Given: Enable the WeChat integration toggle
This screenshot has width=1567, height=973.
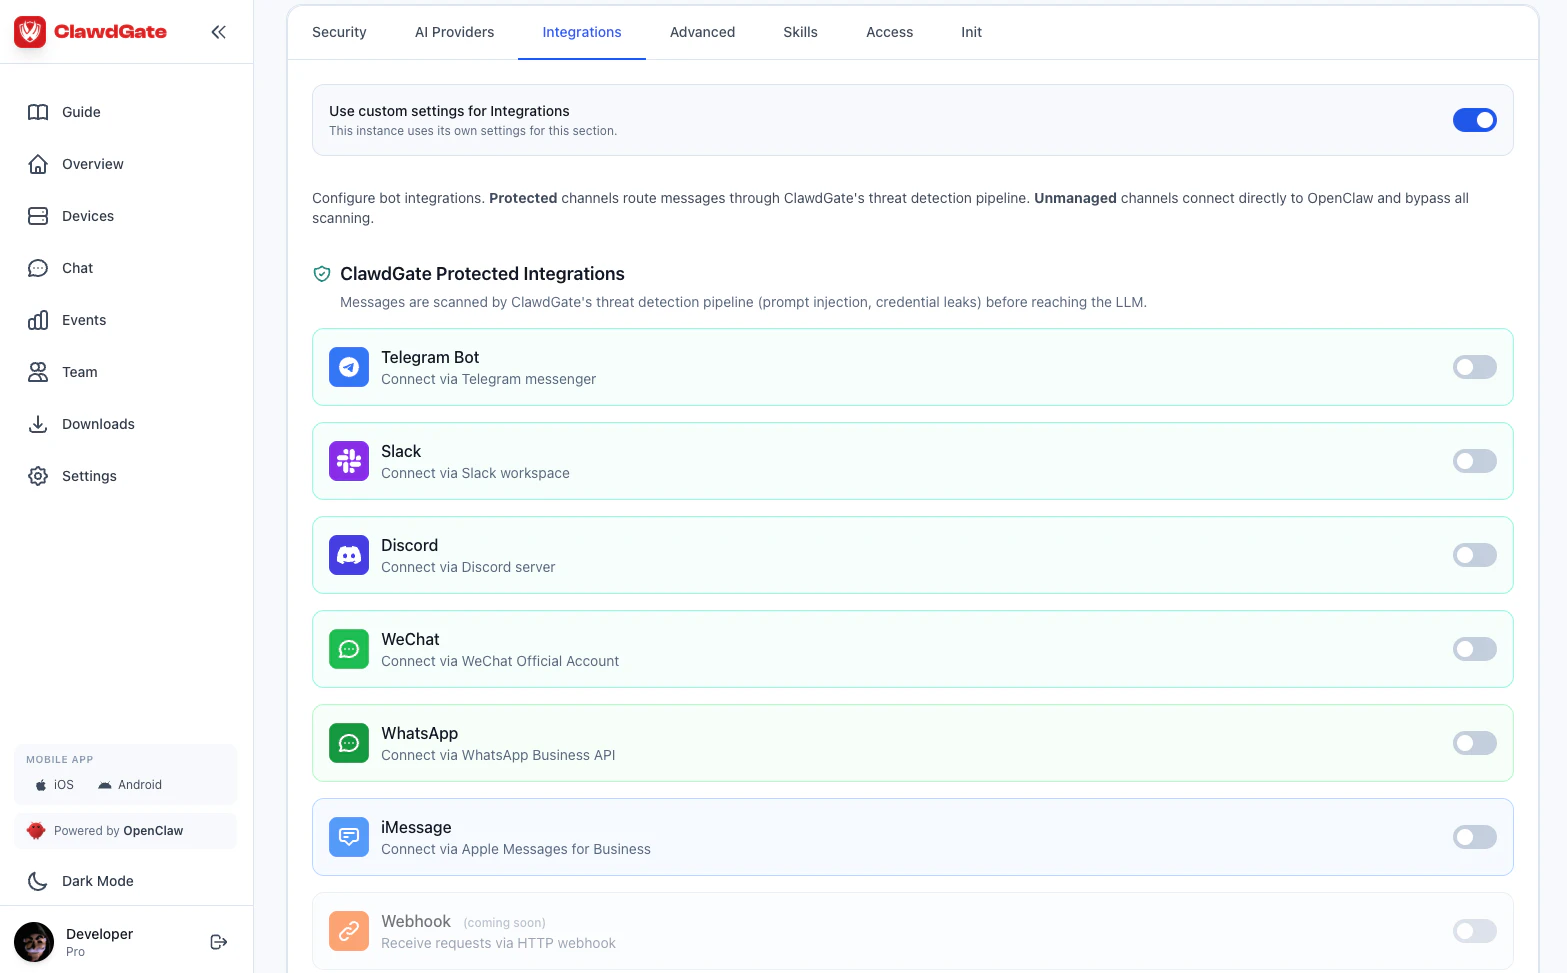Looking at the screenshot, I should click(1475, 649).
